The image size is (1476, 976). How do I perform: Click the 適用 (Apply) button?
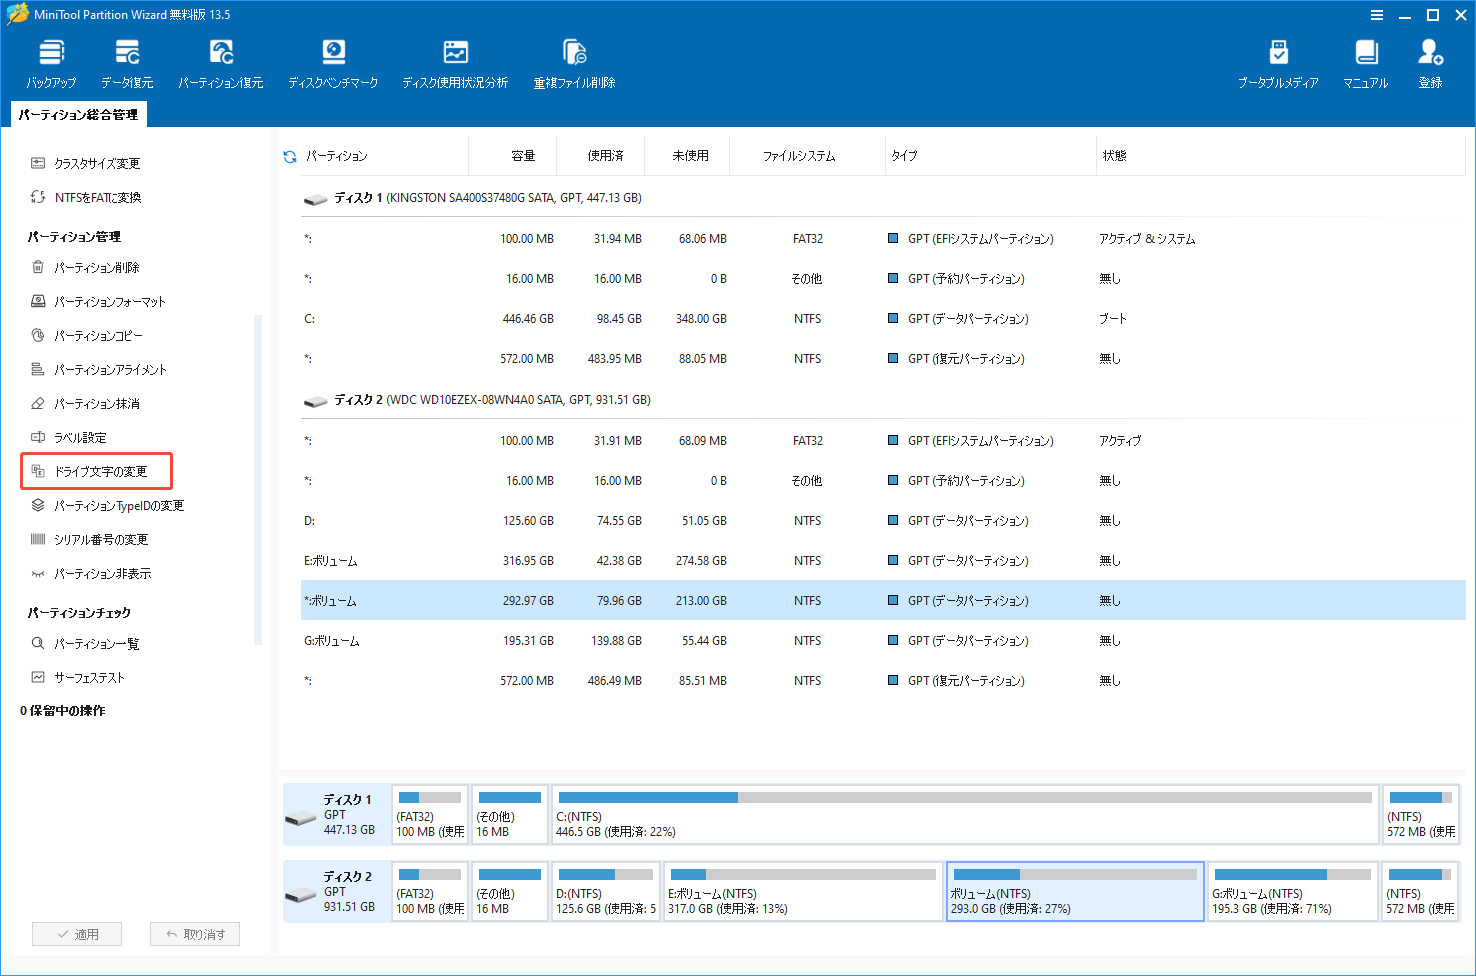pos(77,933)
